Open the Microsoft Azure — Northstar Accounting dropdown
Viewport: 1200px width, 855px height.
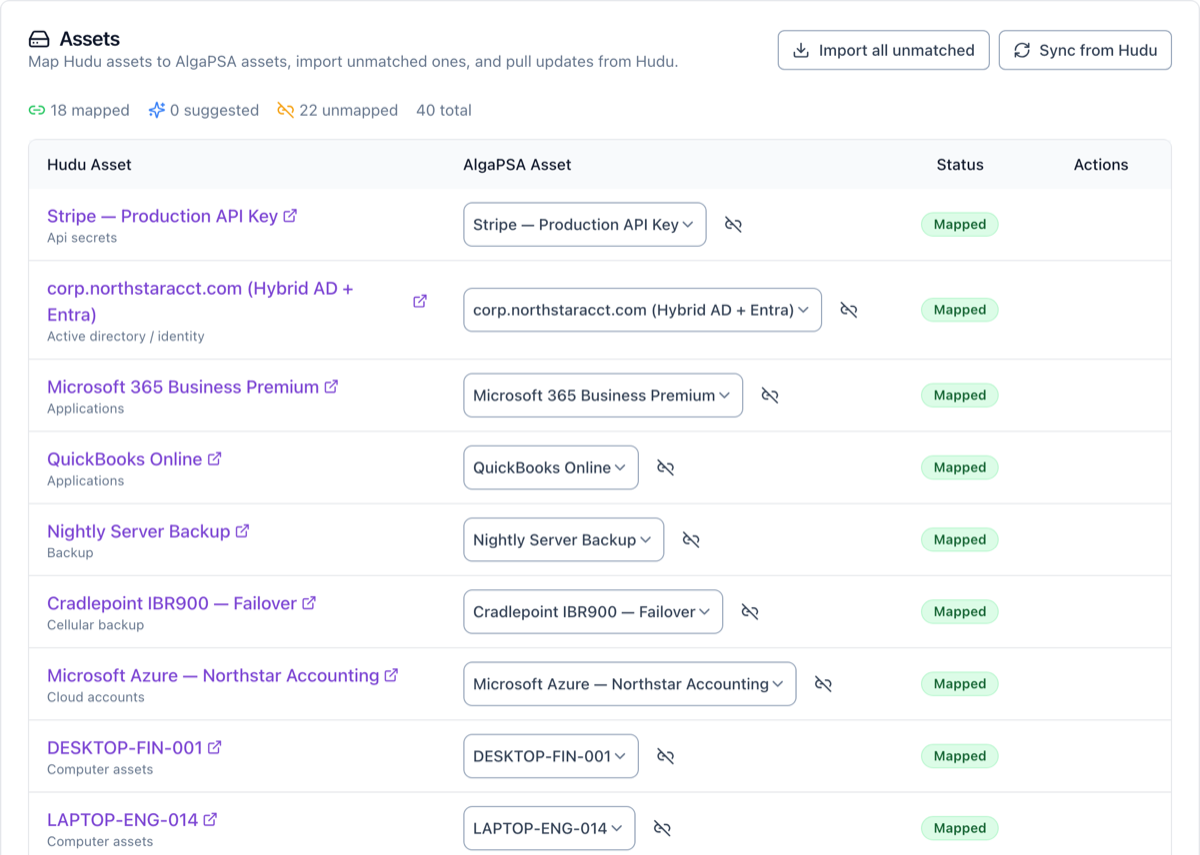pyautogui.click(x=630, y=684)
